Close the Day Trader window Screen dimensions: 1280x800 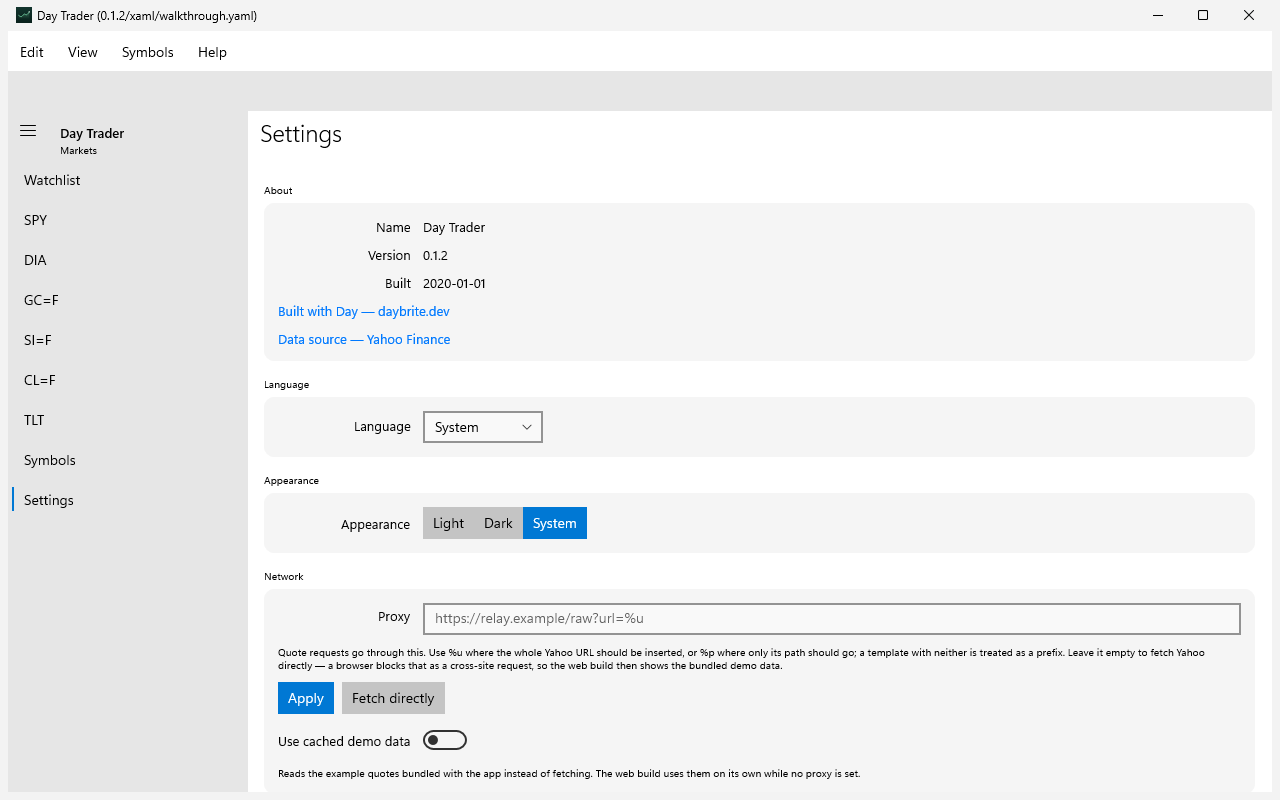click(1249, 15)
